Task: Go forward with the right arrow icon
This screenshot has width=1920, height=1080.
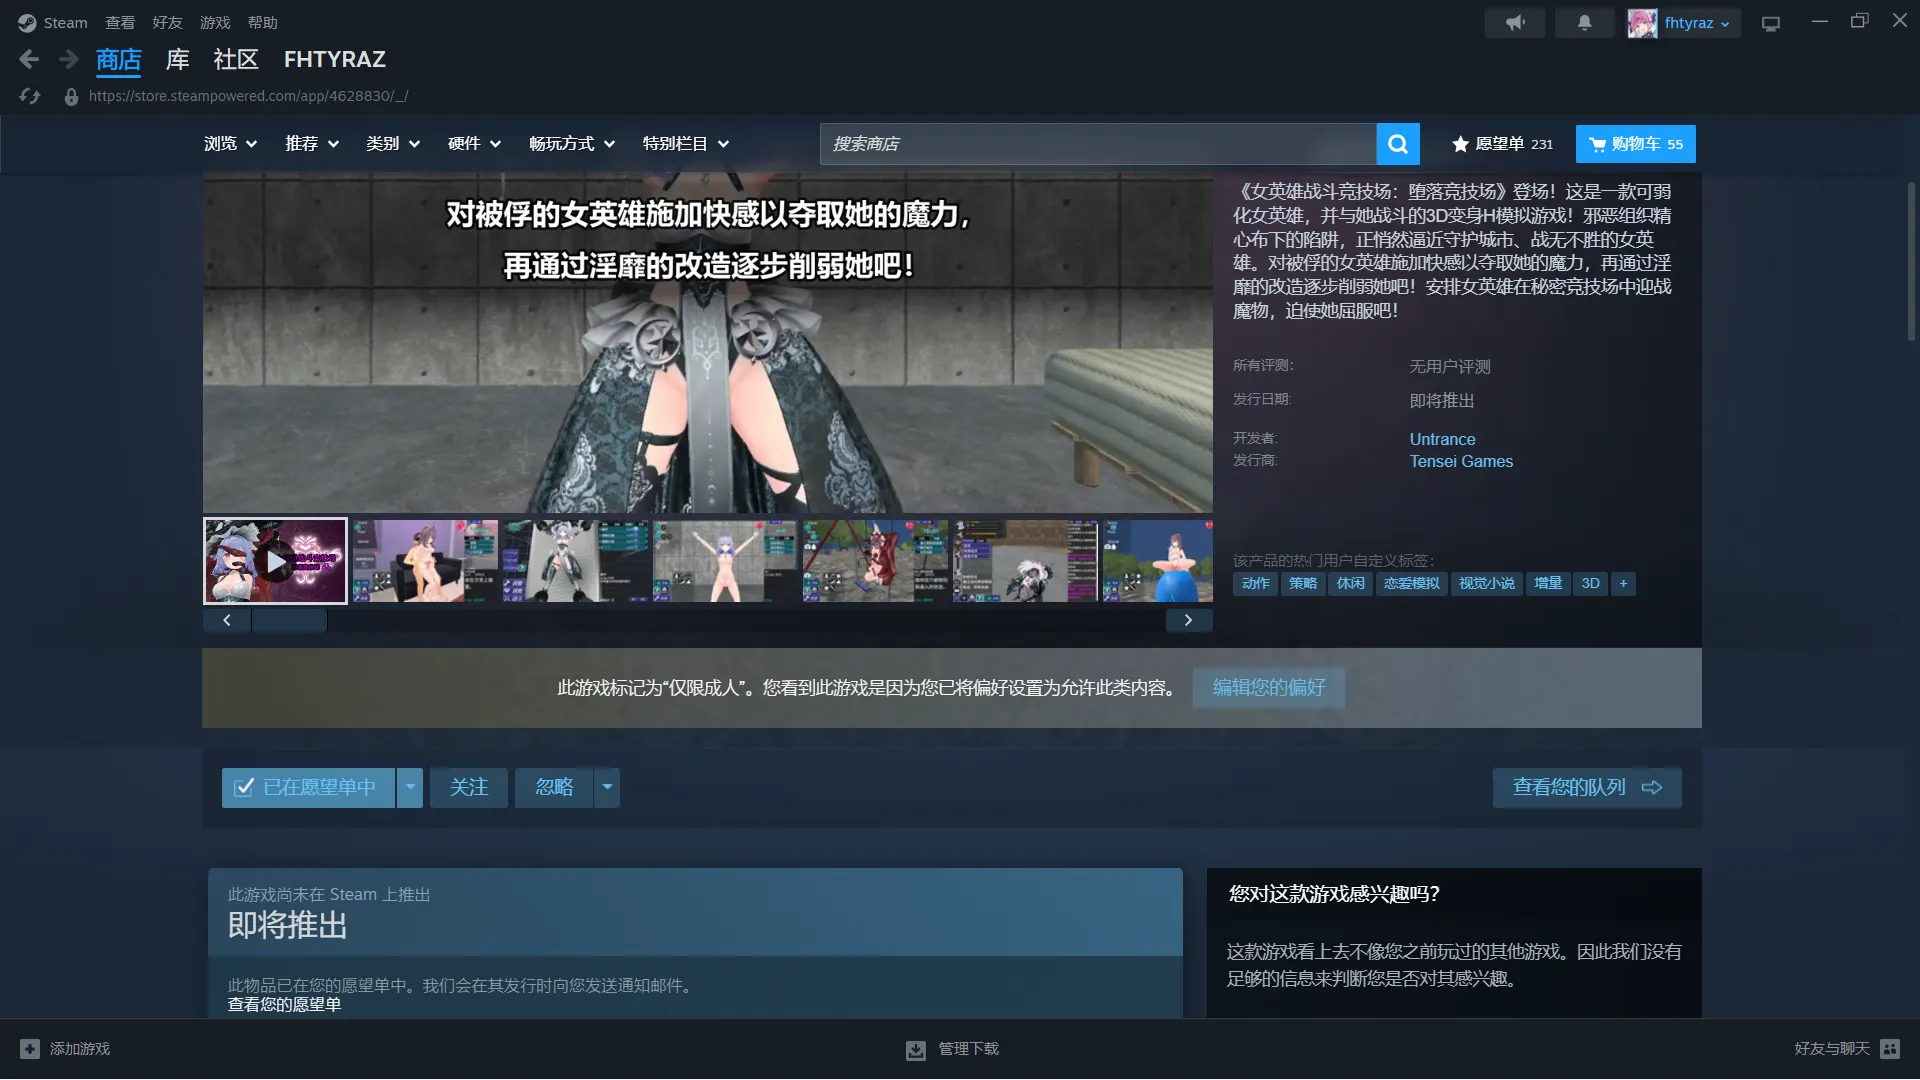Action: [68, 60]
